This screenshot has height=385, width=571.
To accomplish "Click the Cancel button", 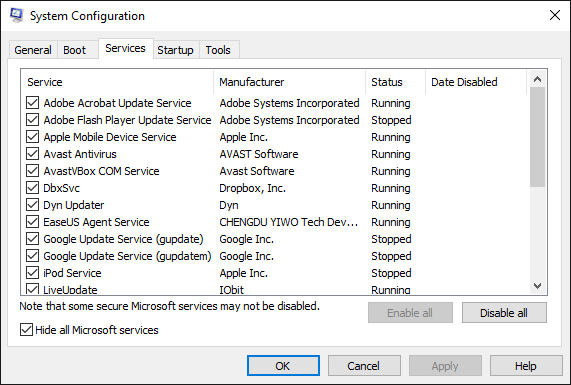I will tap(364, 366).
